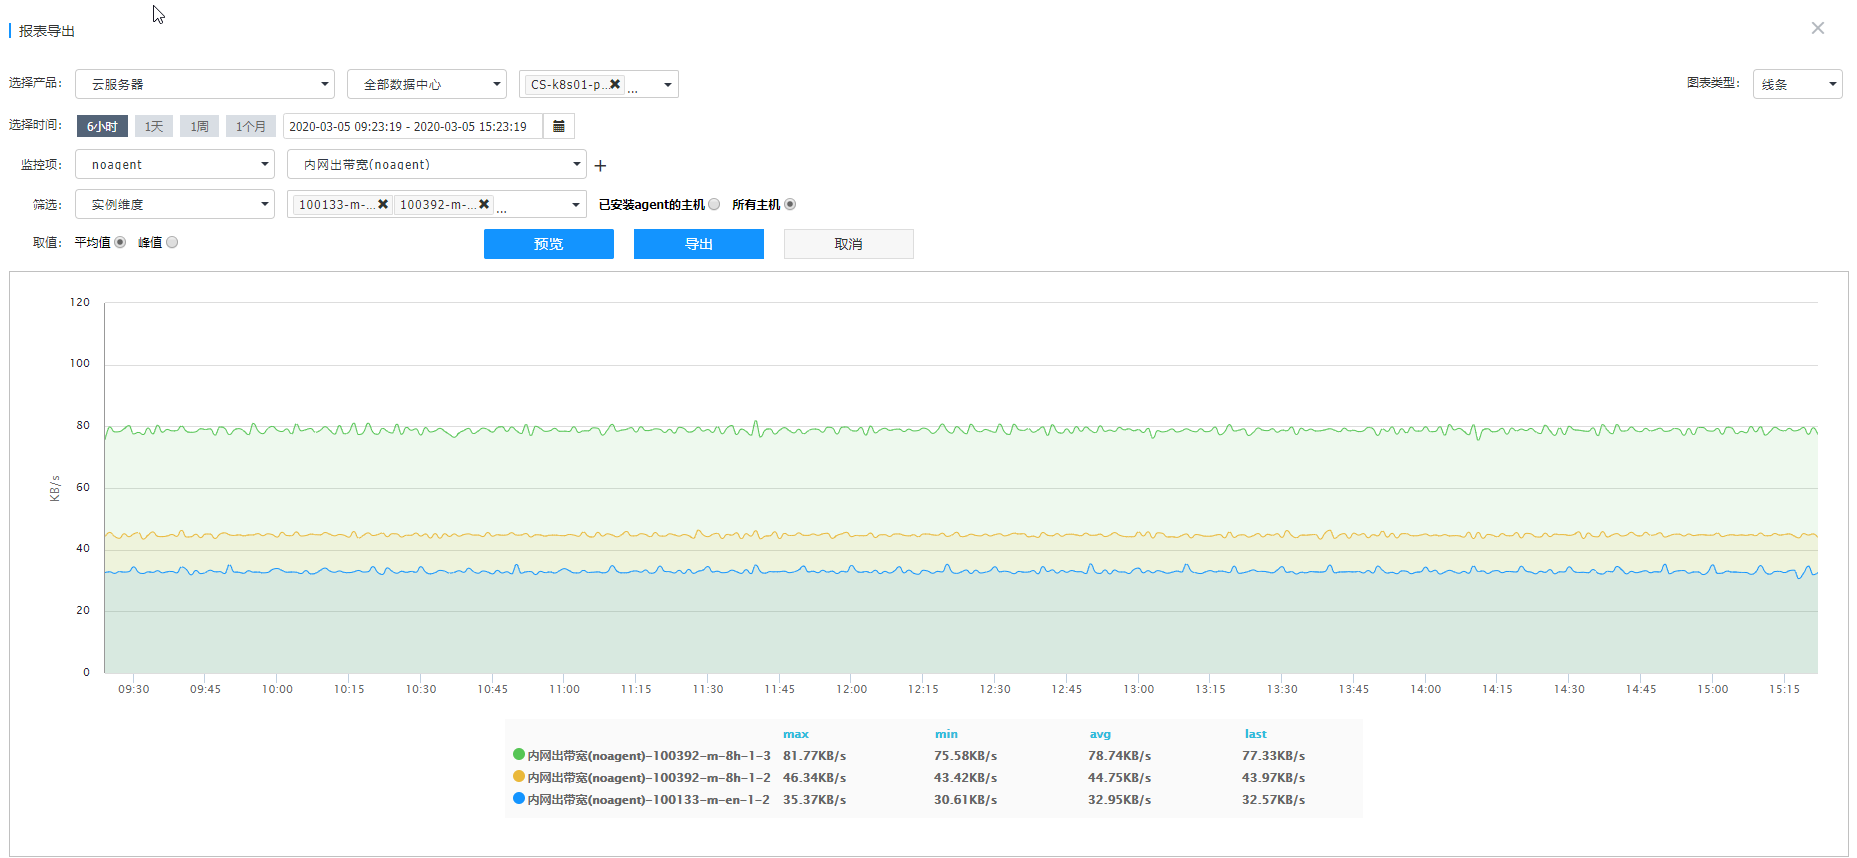
Task: Open the 图表类型 线条 dropdown
Action: click(x=1797, y=84)
